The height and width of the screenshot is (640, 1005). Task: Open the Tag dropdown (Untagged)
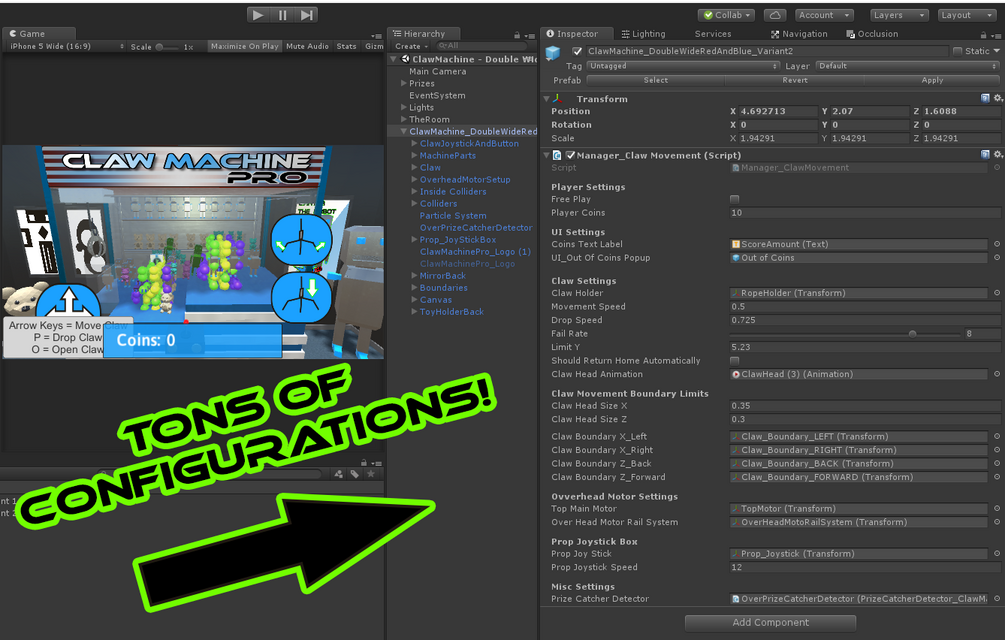click(683, 66)
